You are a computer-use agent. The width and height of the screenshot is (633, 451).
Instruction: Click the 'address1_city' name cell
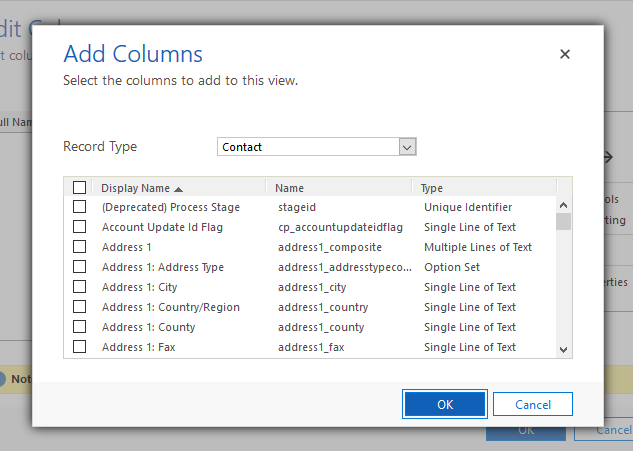[312, 287]
